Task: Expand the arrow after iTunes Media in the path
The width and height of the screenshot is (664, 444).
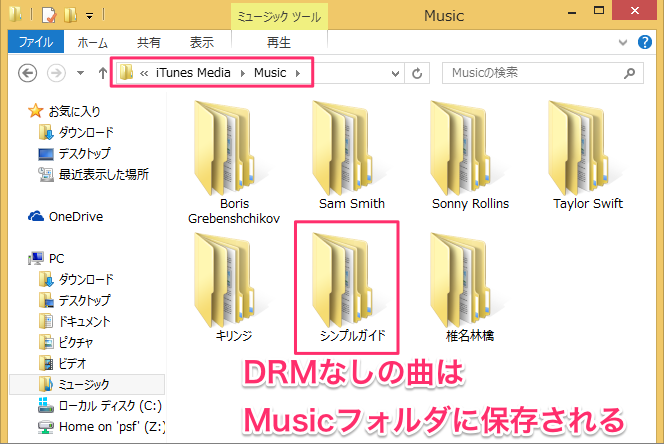Action: (x=243, y=73)
